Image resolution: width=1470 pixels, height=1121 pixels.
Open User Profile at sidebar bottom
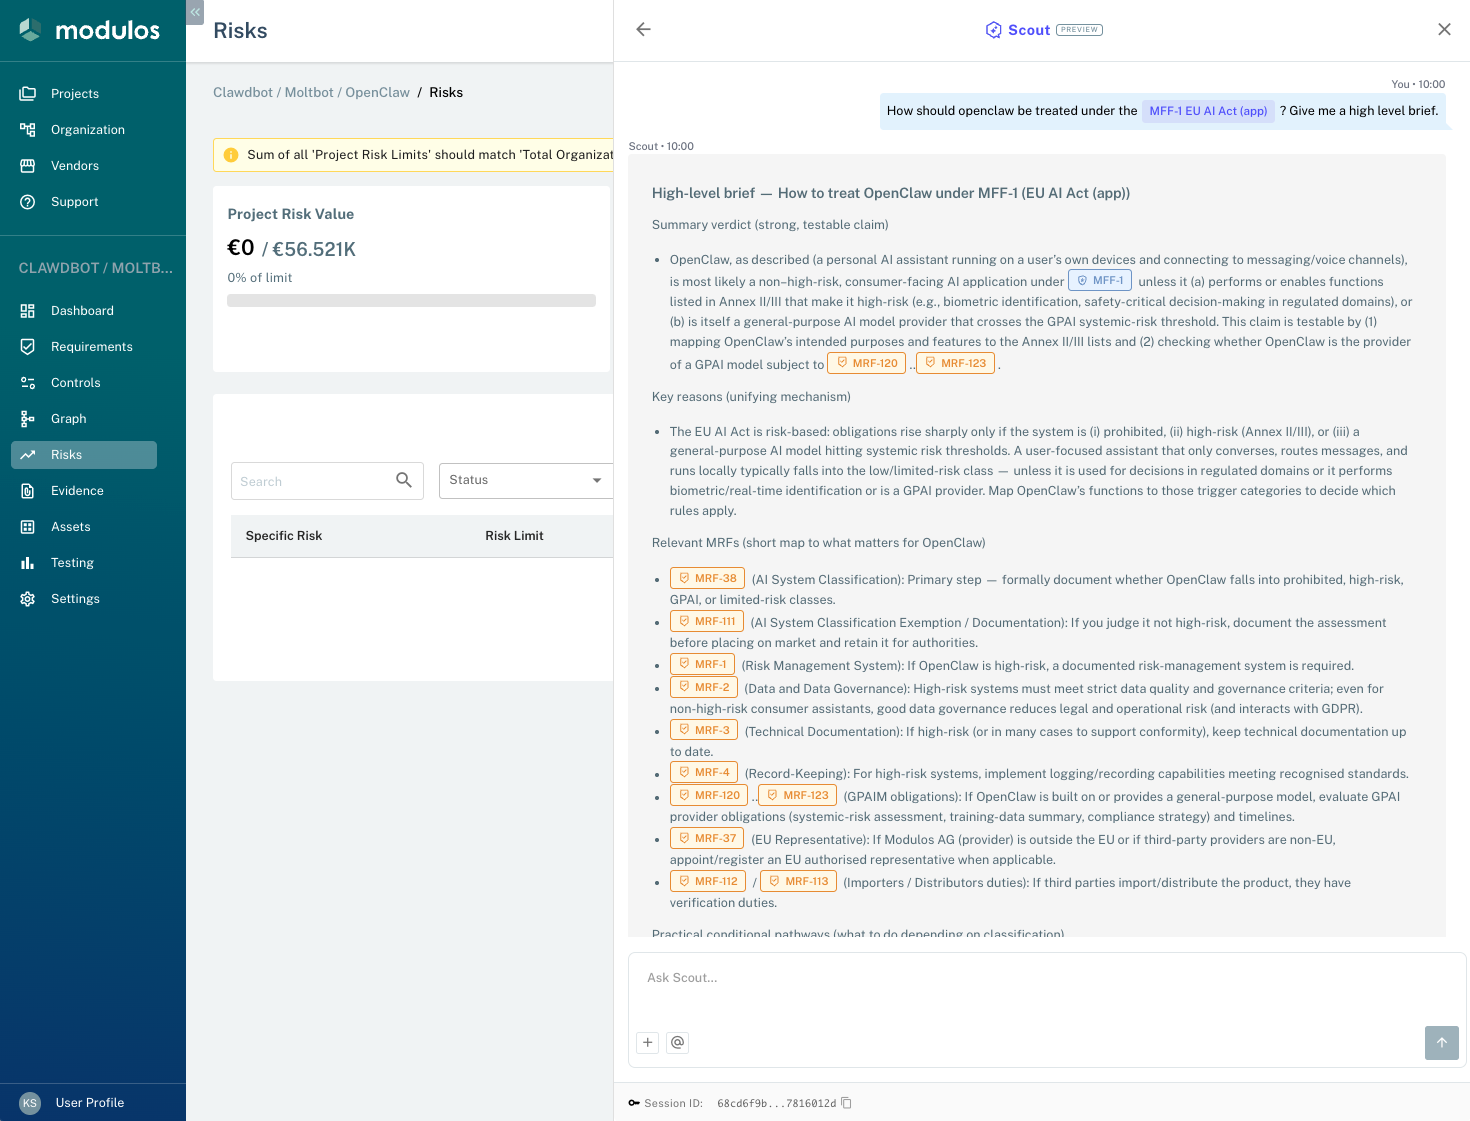(x=90, y=1103)
